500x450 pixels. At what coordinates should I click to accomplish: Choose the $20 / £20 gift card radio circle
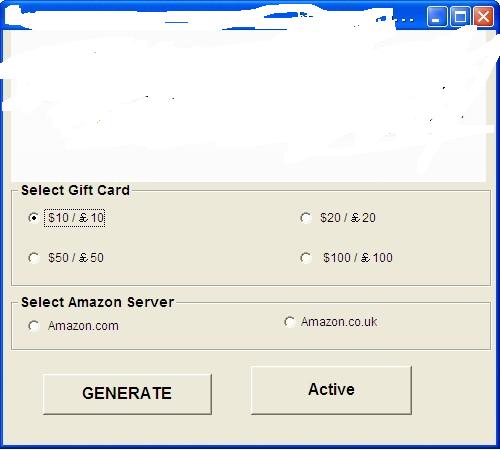tap(306, 218)
